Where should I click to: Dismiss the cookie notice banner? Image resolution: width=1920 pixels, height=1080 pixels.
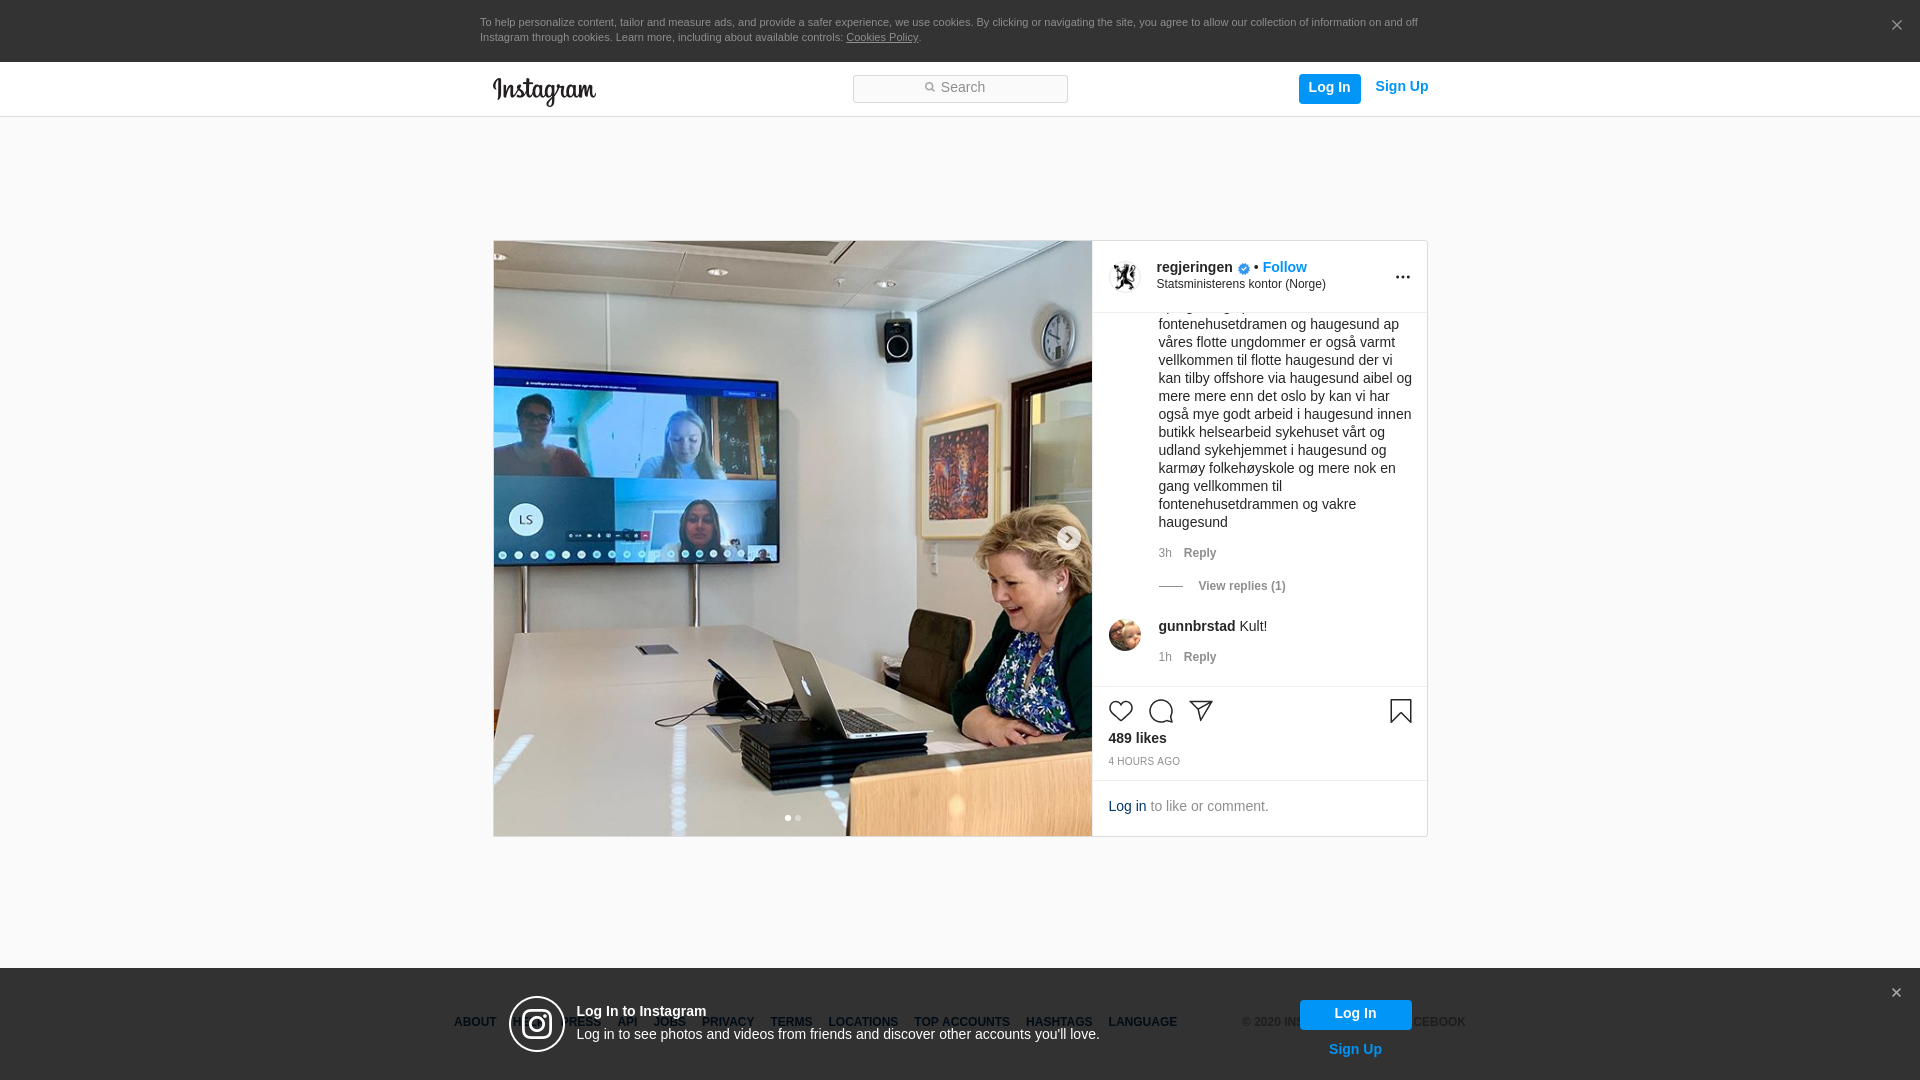pyautogui.click(x=1896, y=26)
